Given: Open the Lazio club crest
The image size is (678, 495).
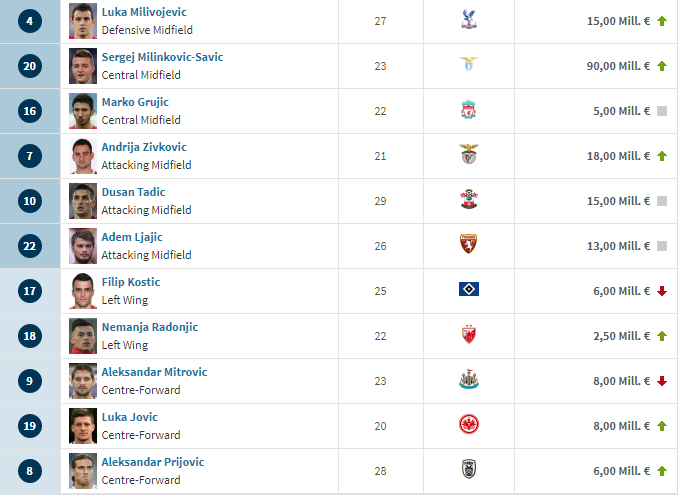Looking at the screenshot, I should tap(469, 64).
